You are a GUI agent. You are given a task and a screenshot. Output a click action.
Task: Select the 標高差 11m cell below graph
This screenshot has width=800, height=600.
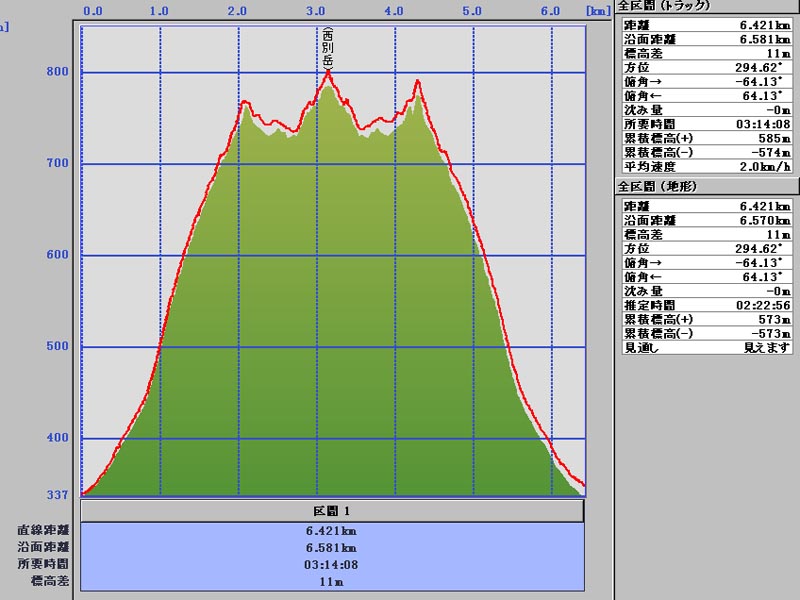(x=332, y=581)
